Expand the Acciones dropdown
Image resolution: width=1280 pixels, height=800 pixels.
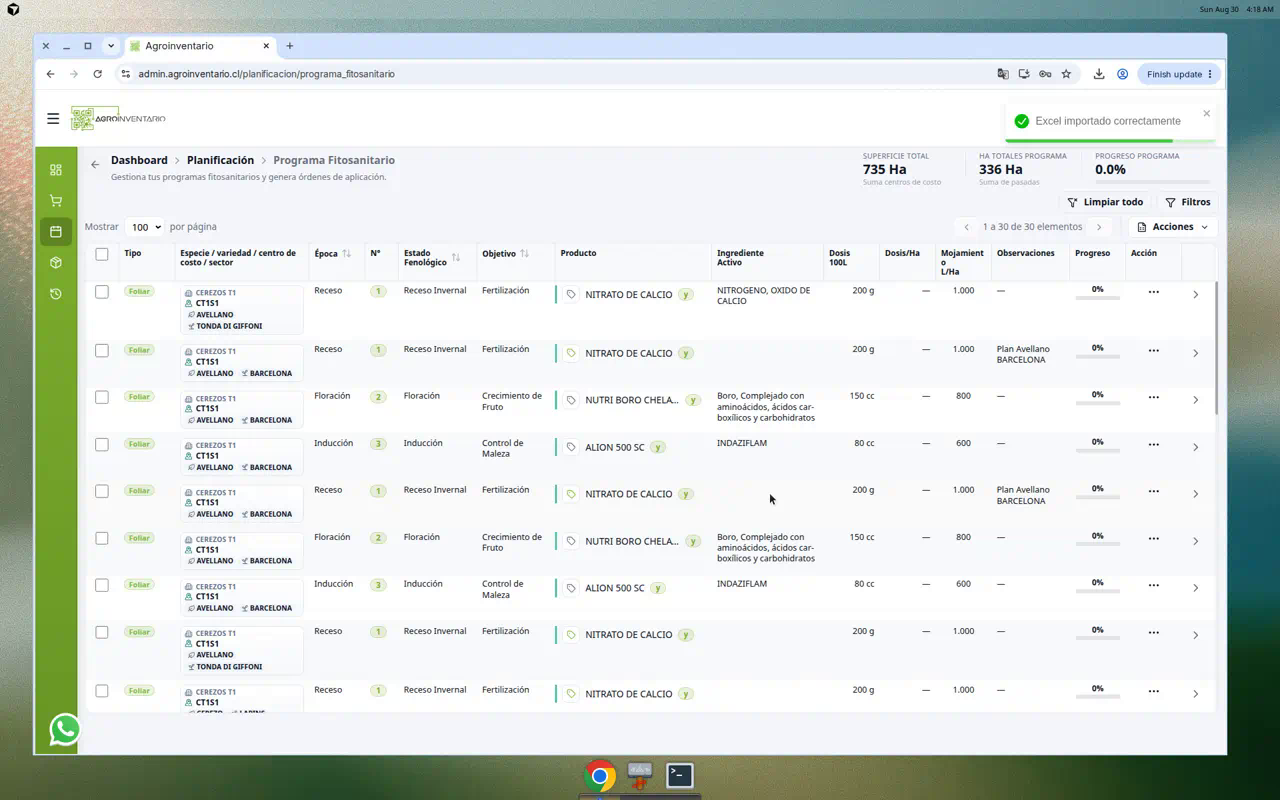pos(1173,227)
